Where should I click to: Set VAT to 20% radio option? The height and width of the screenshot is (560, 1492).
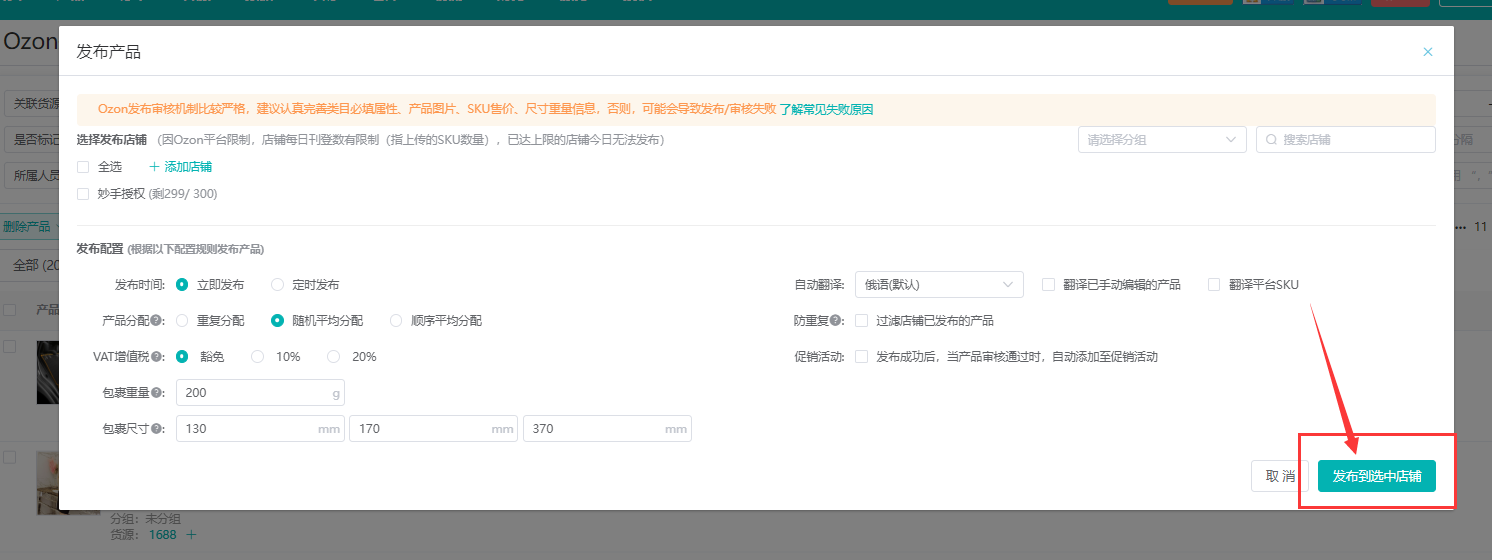334,357
